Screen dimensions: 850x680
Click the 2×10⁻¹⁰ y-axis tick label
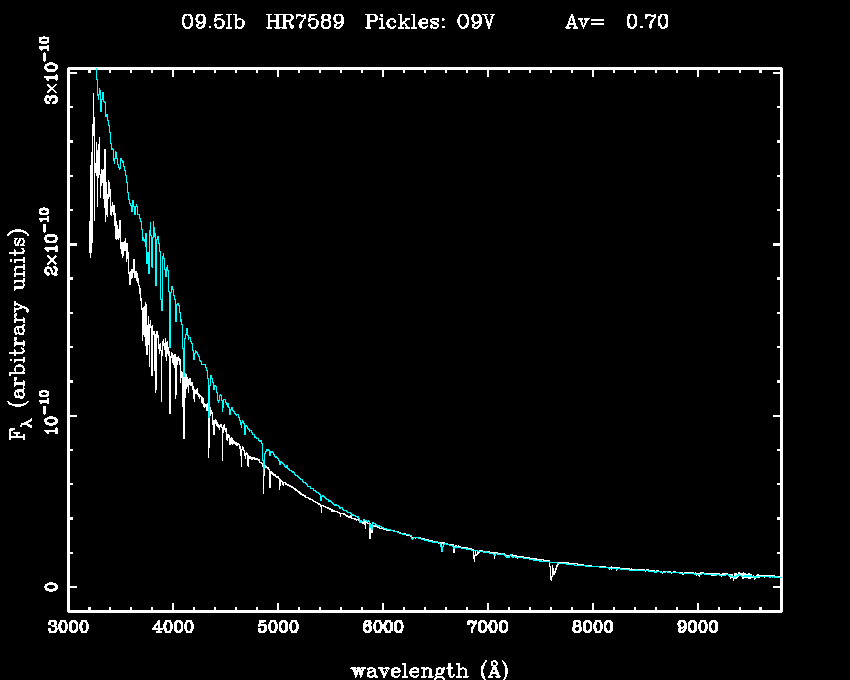(x=48, y=242)
